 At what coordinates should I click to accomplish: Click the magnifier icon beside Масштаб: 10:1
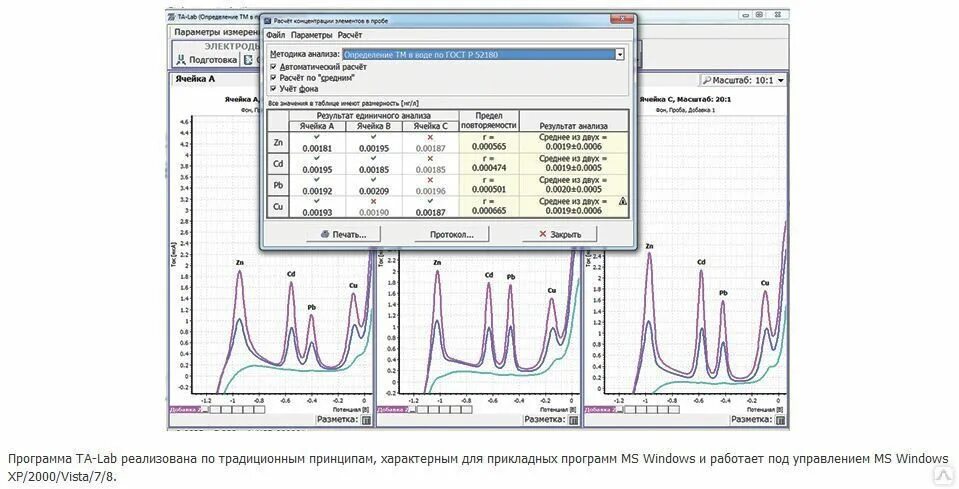706,80
